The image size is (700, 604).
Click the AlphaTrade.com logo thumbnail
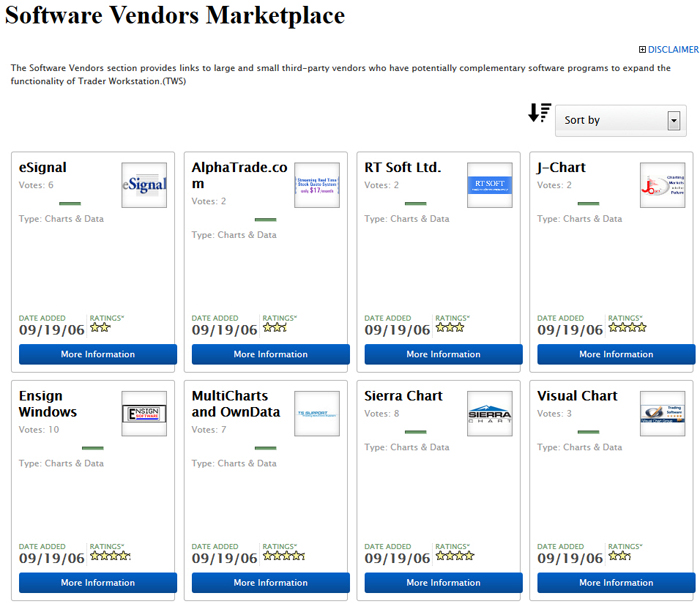317,185
